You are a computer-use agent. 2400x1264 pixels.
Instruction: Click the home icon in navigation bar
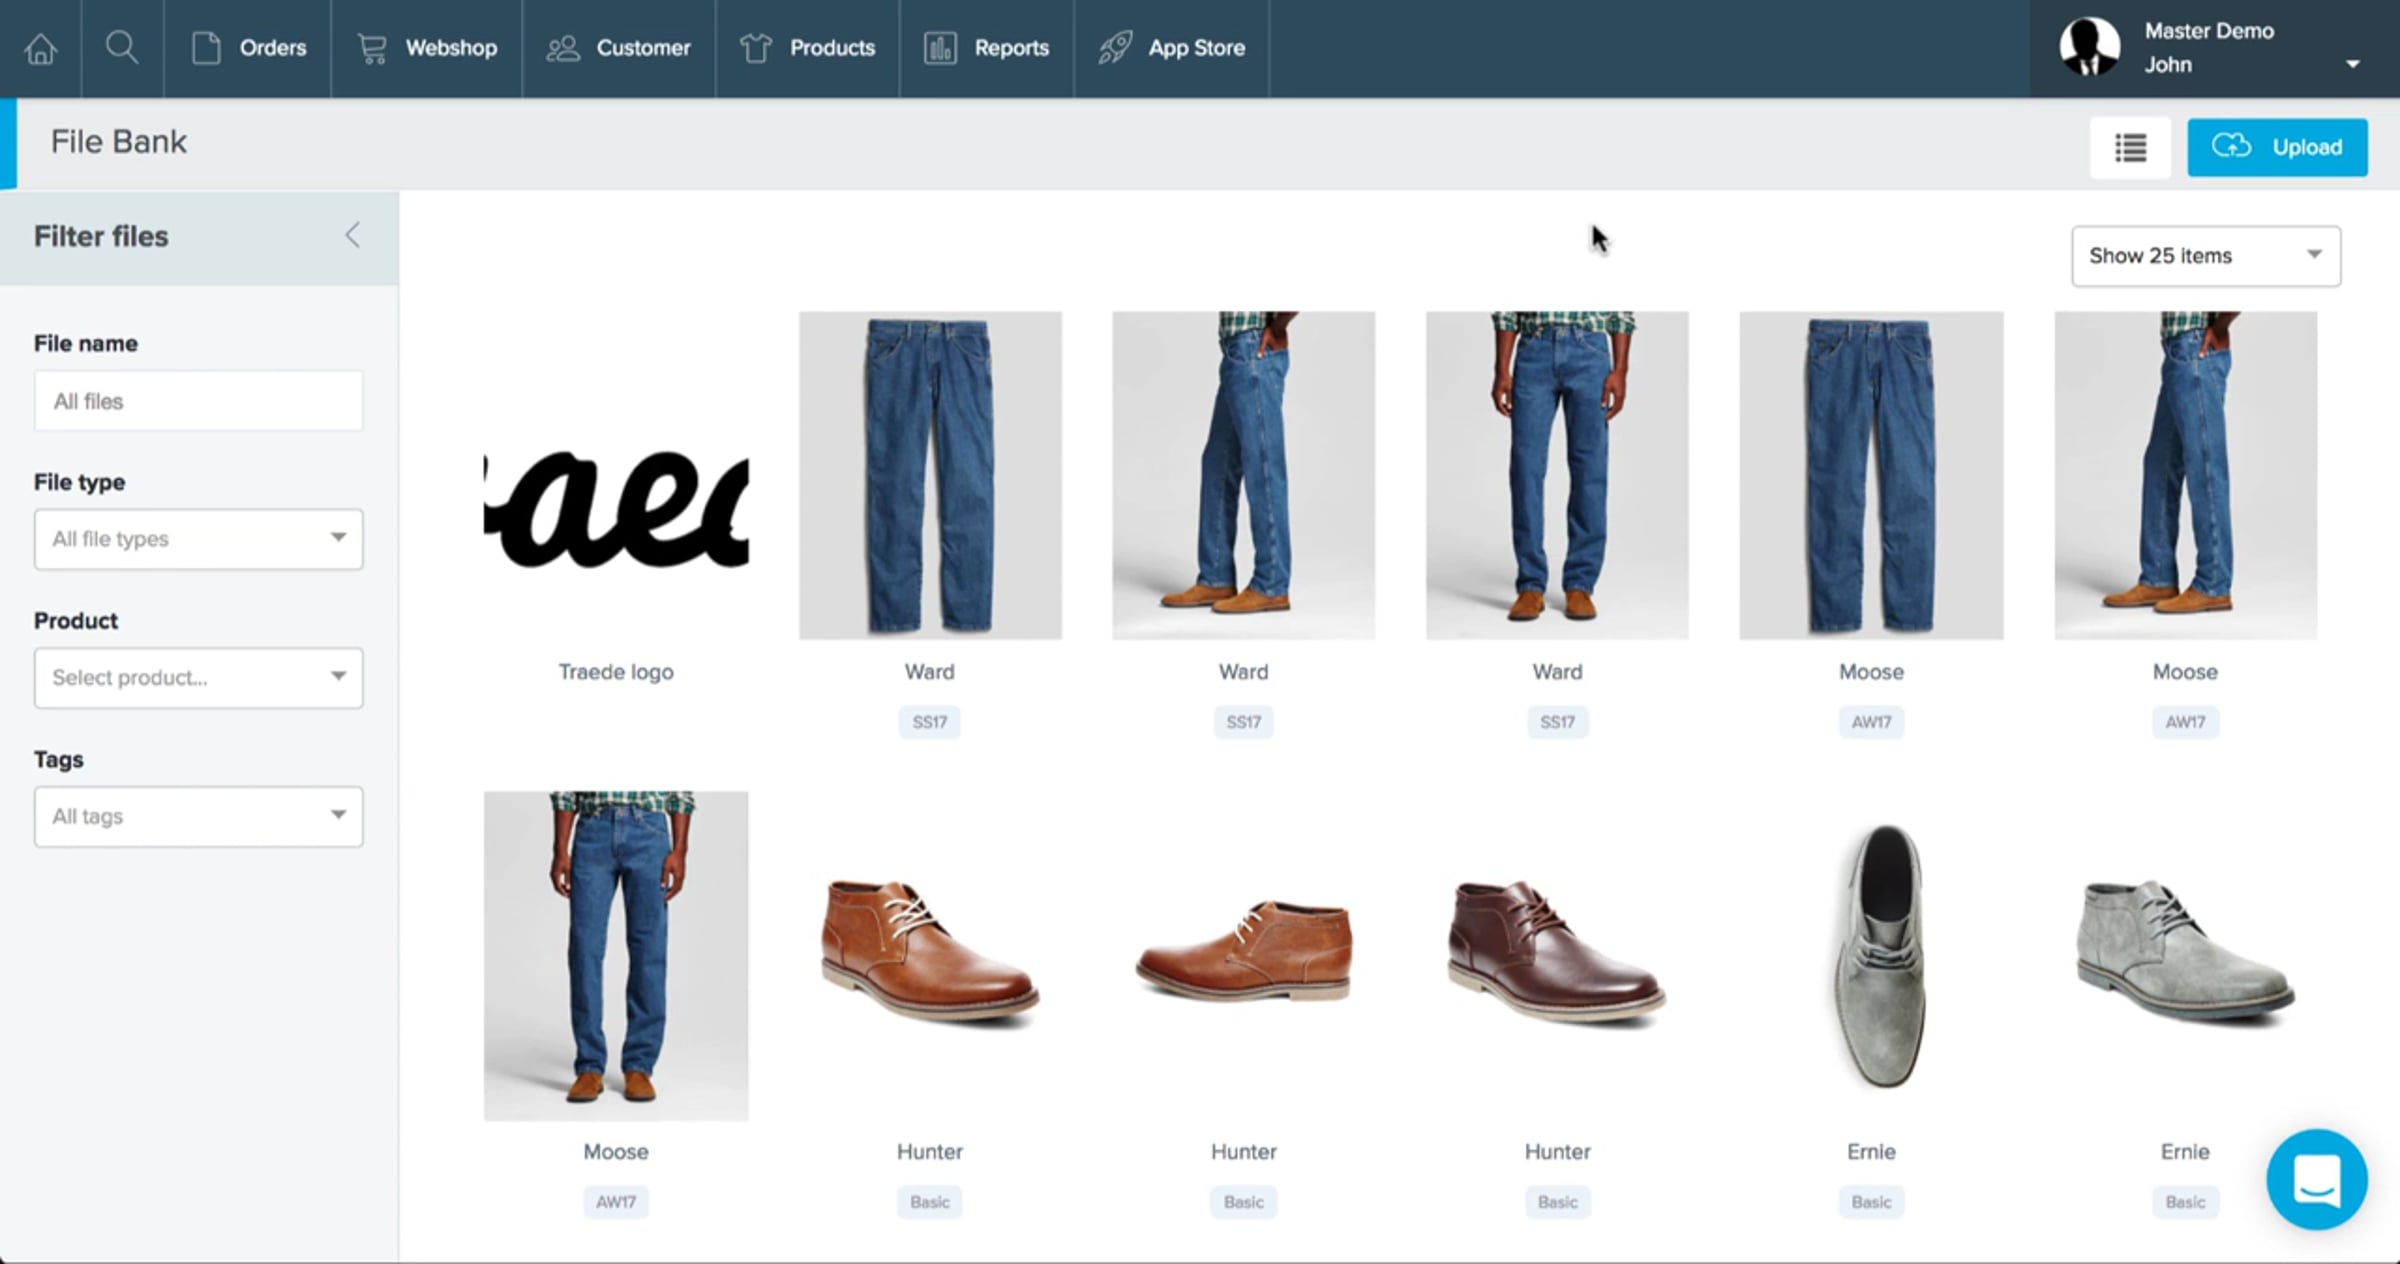click(x=41, y=48)
